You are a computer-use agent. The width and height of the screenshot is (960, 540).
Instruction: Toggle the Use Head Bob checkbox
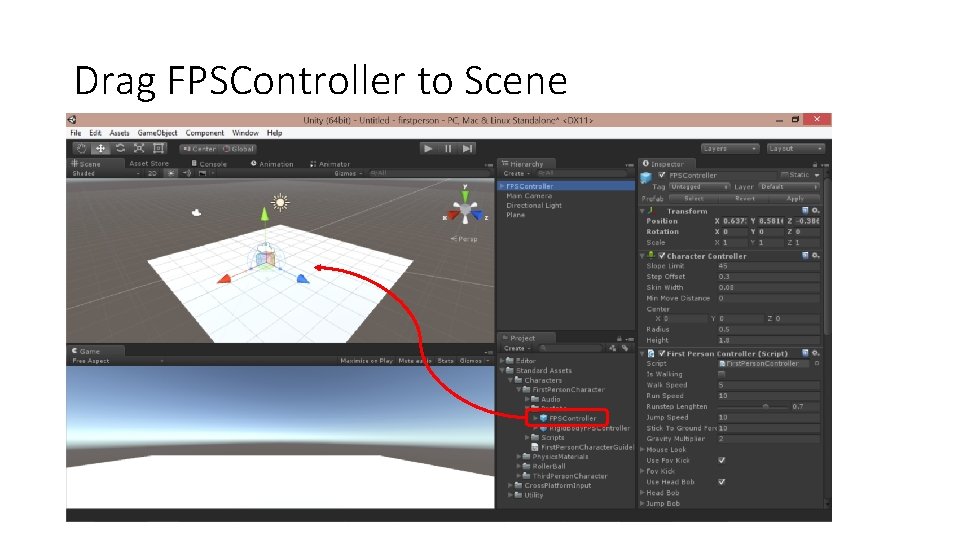coord(721,482)
